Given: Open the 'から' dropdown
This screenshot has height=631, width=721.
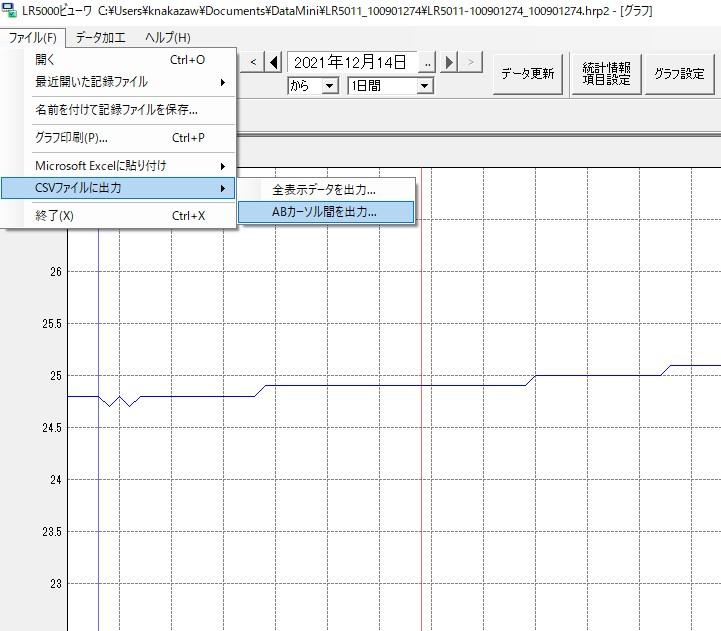Looking at the screenshot, I should point(313,86).
